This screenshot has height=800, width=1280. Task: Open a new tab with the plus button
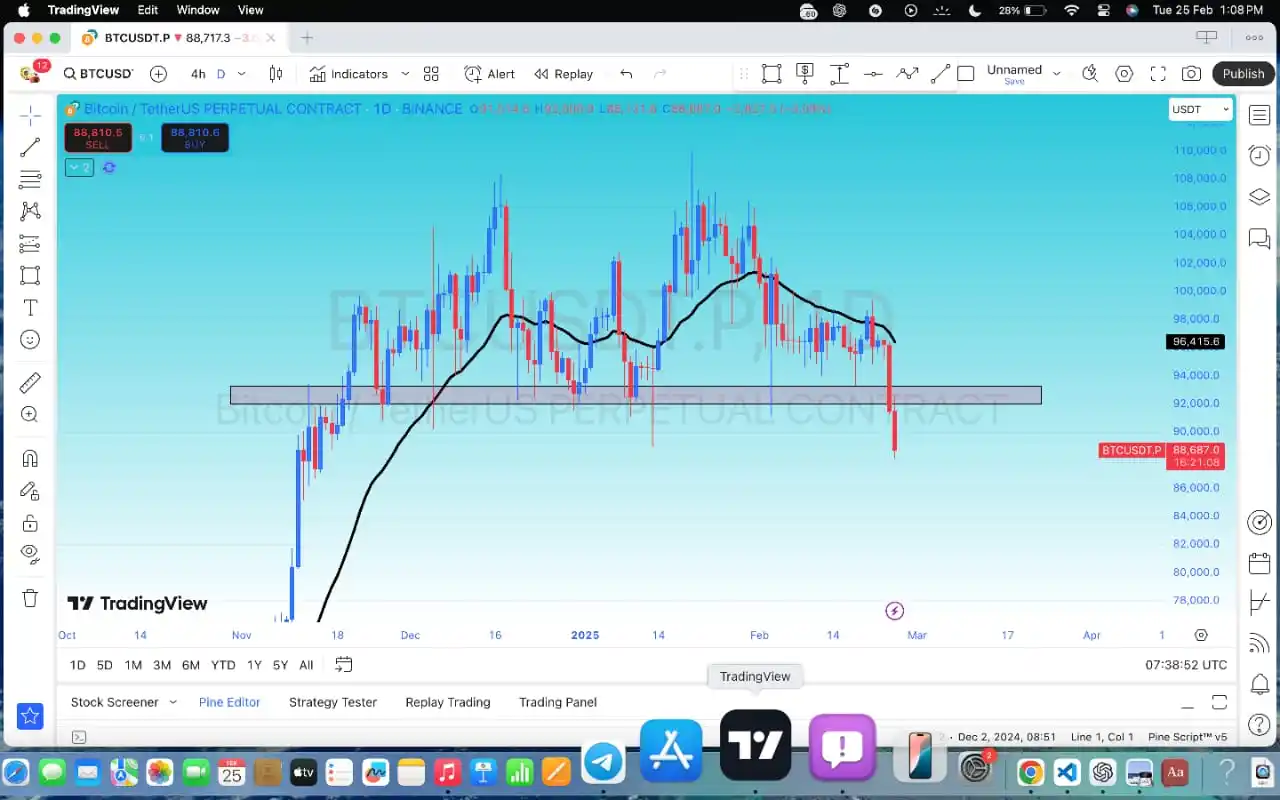307,38
